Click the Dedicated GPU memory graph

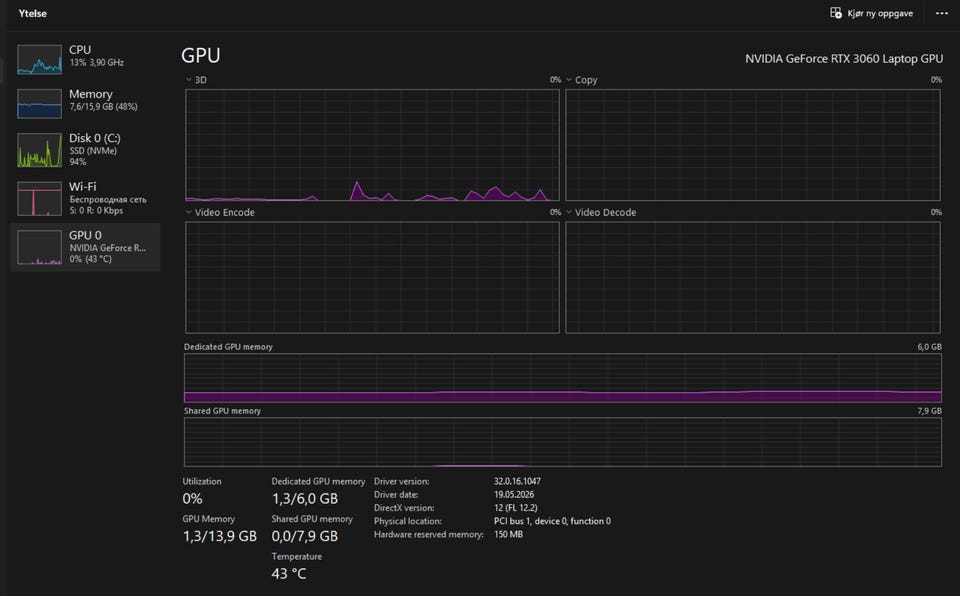click(x=563, y=378)
